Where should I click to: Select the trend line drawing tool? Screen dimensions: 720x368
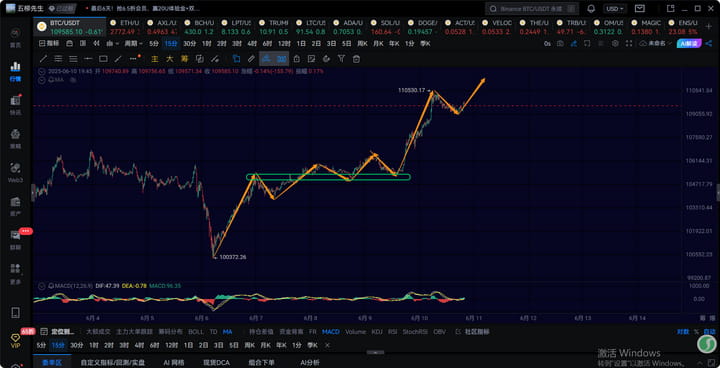tap(44, 59)
